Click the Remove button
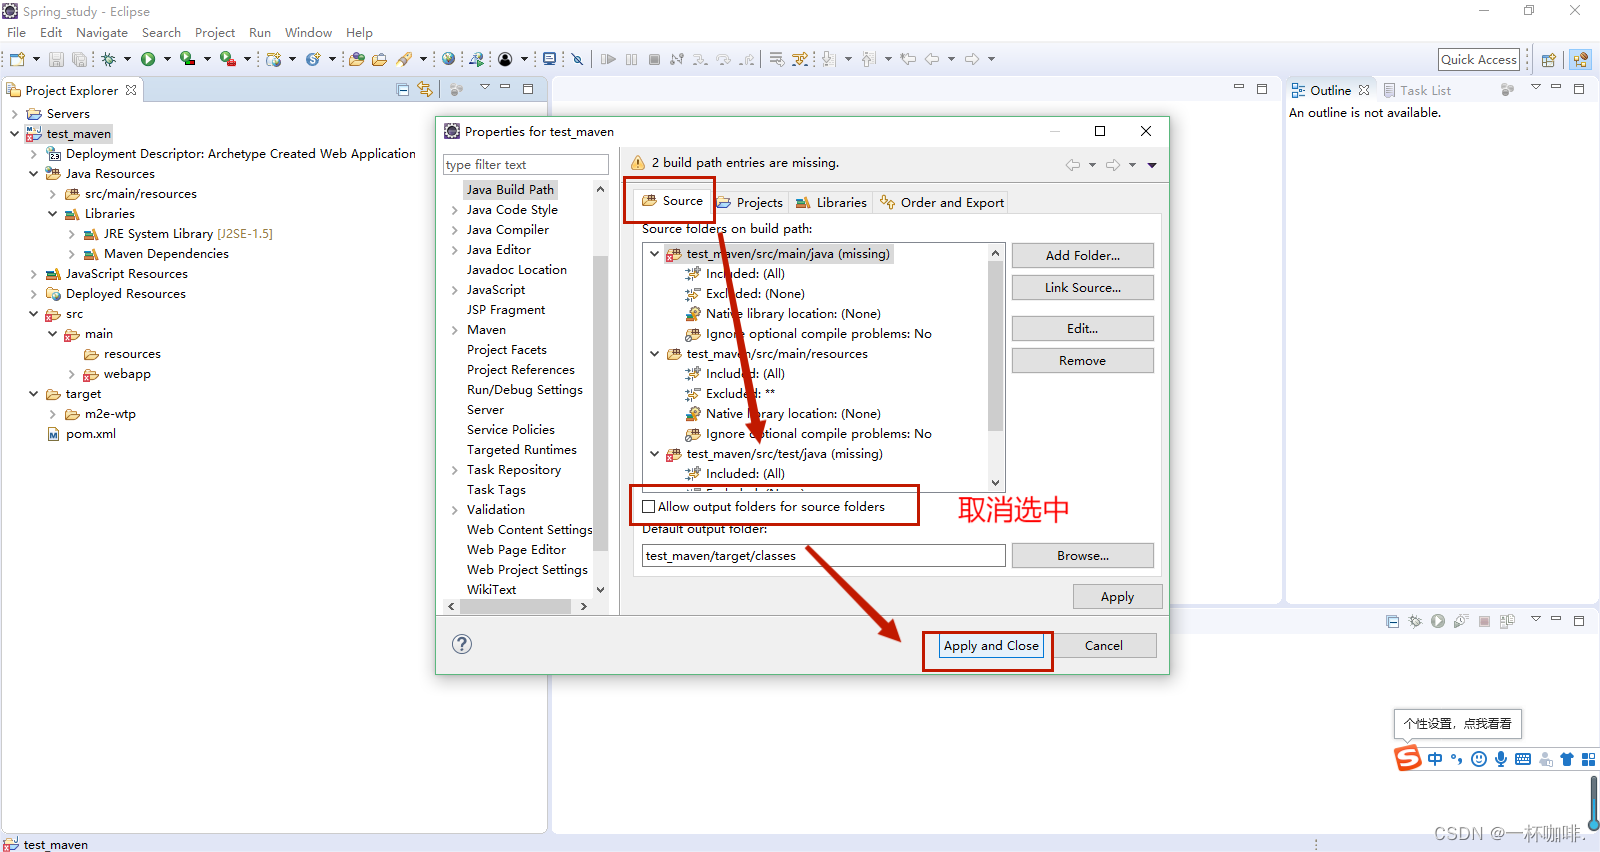 [1083, 361]
